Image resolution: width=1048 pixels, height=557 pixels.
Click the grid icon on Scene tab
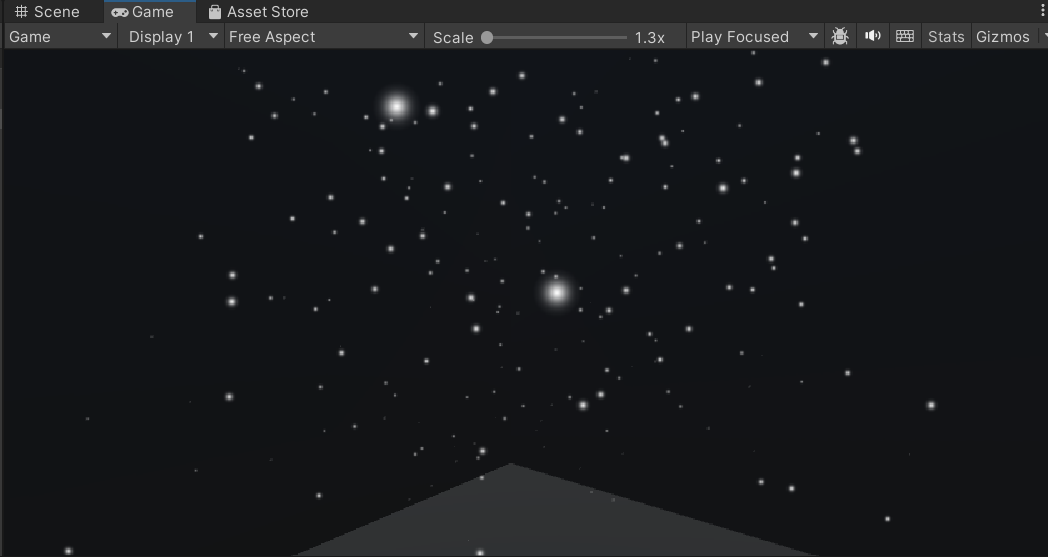pos(21,12)
